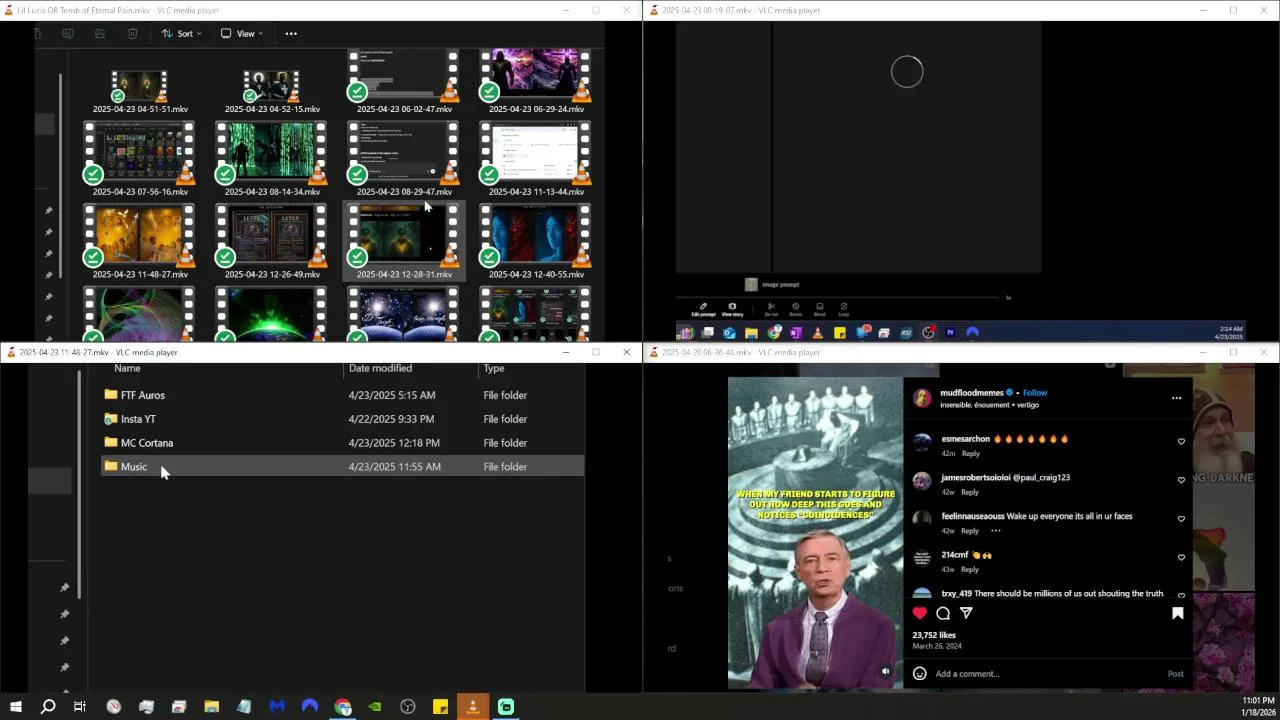Open Google Chrome from the taskbar

tap(343, 707)
